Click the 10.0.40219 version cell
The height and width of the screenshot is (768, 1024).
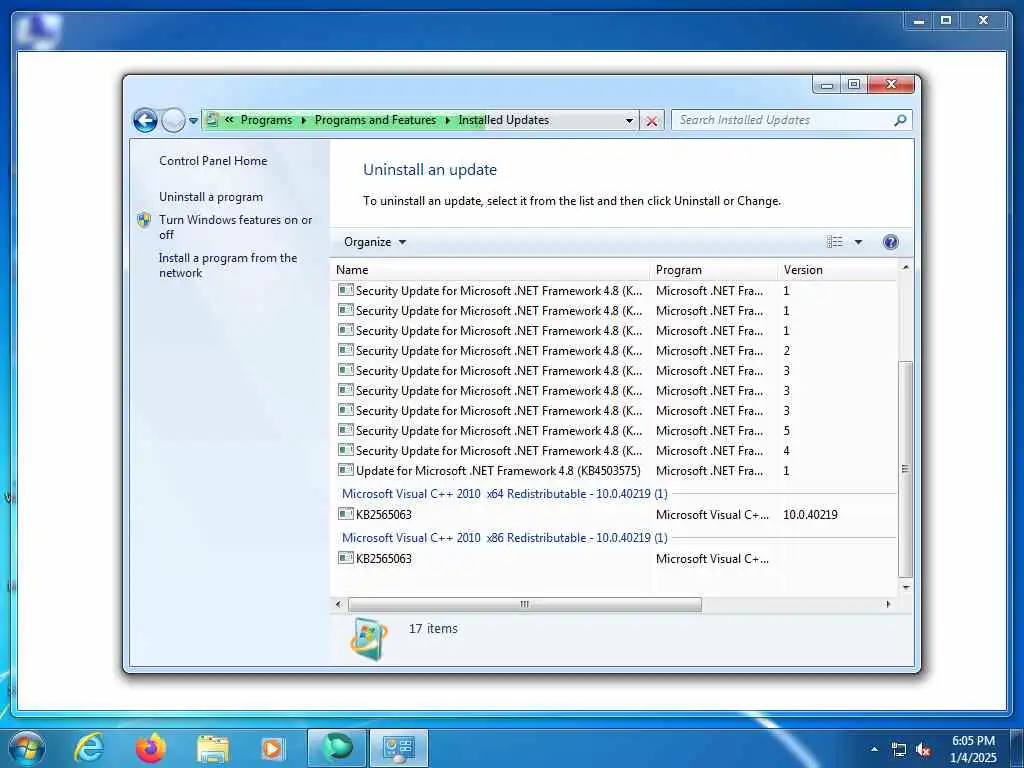[810, 515]
